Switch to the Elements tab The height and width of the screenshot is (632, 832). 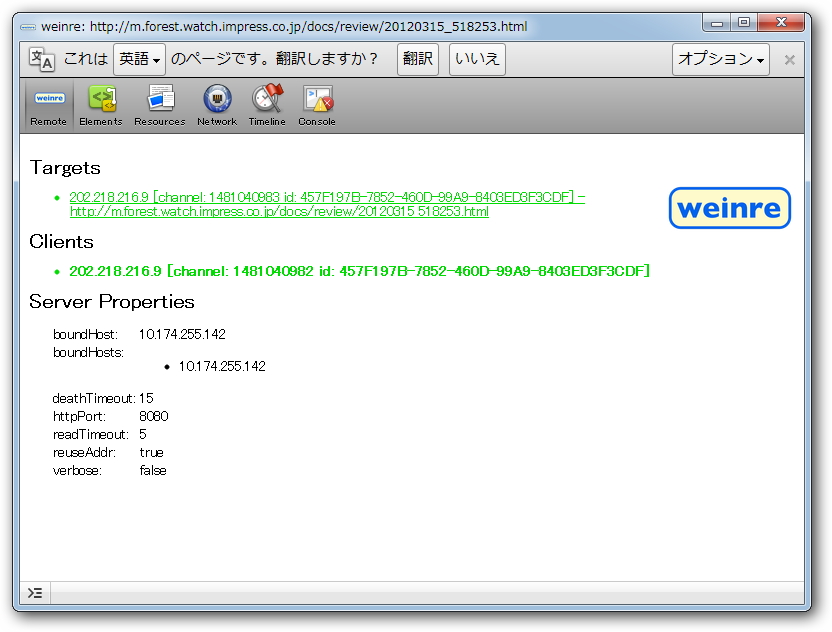point(100,104)
